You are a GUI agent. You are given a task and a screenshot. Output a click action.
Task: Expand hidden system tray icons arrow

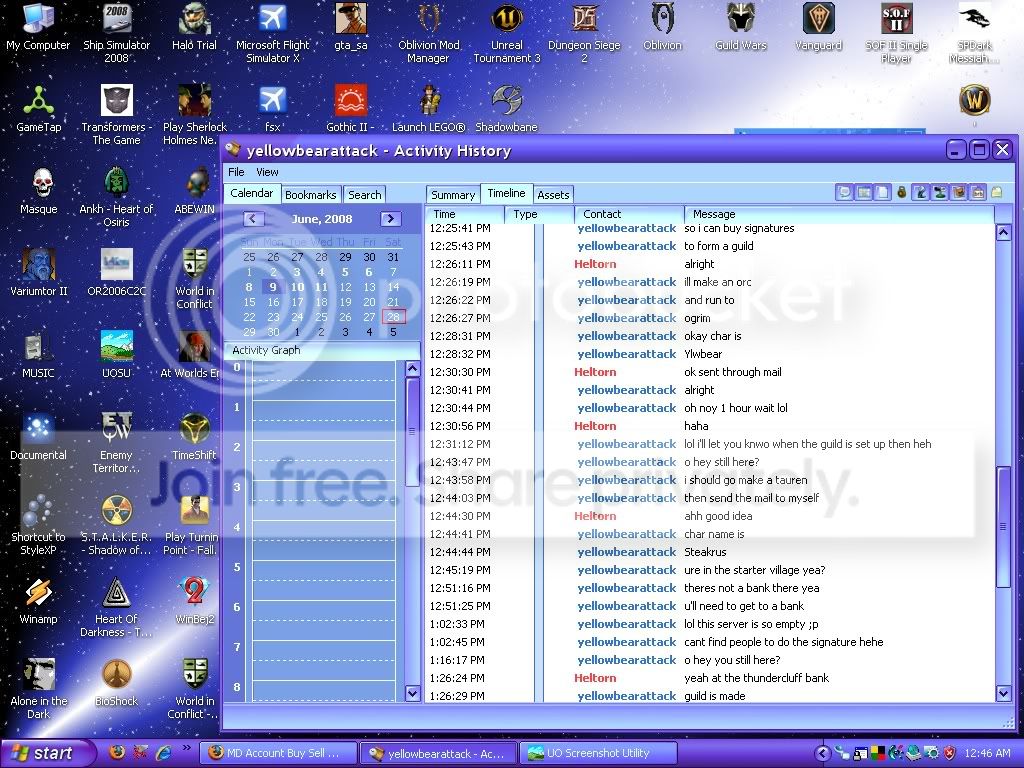[x=822, y=753]
